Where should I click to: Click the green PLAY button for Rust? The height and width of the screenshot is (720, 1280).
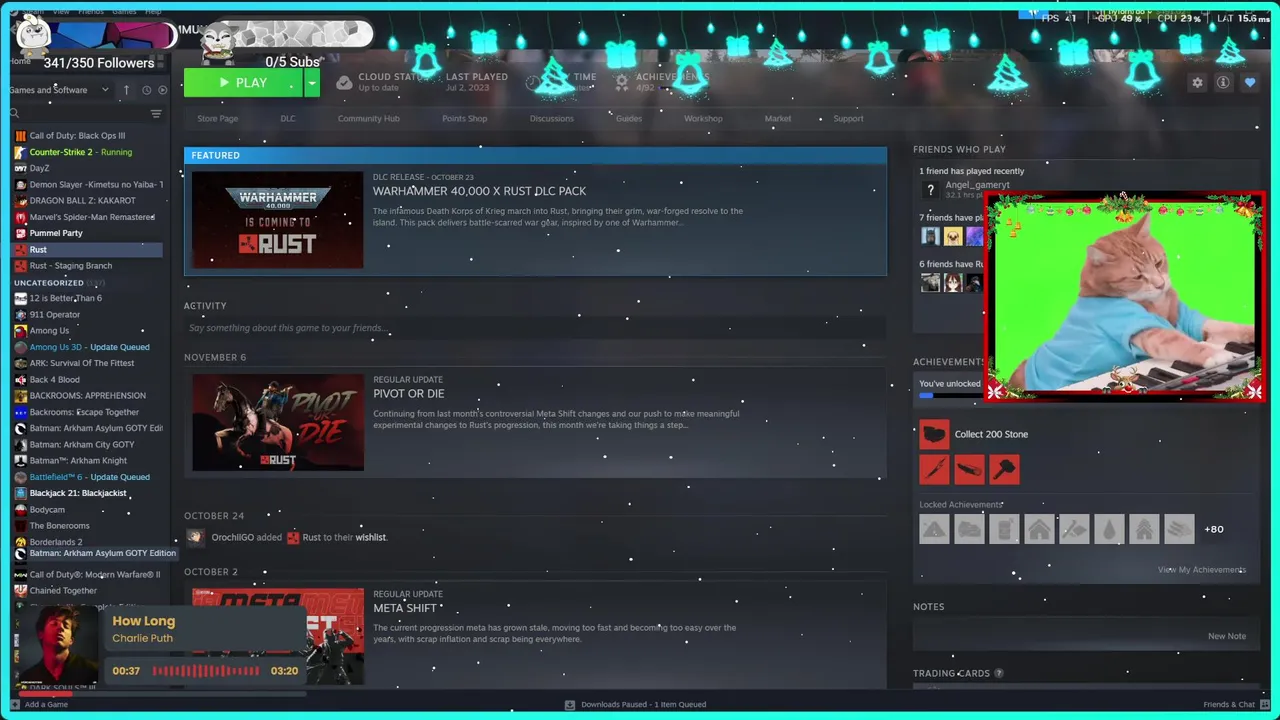tap(243, 83)
